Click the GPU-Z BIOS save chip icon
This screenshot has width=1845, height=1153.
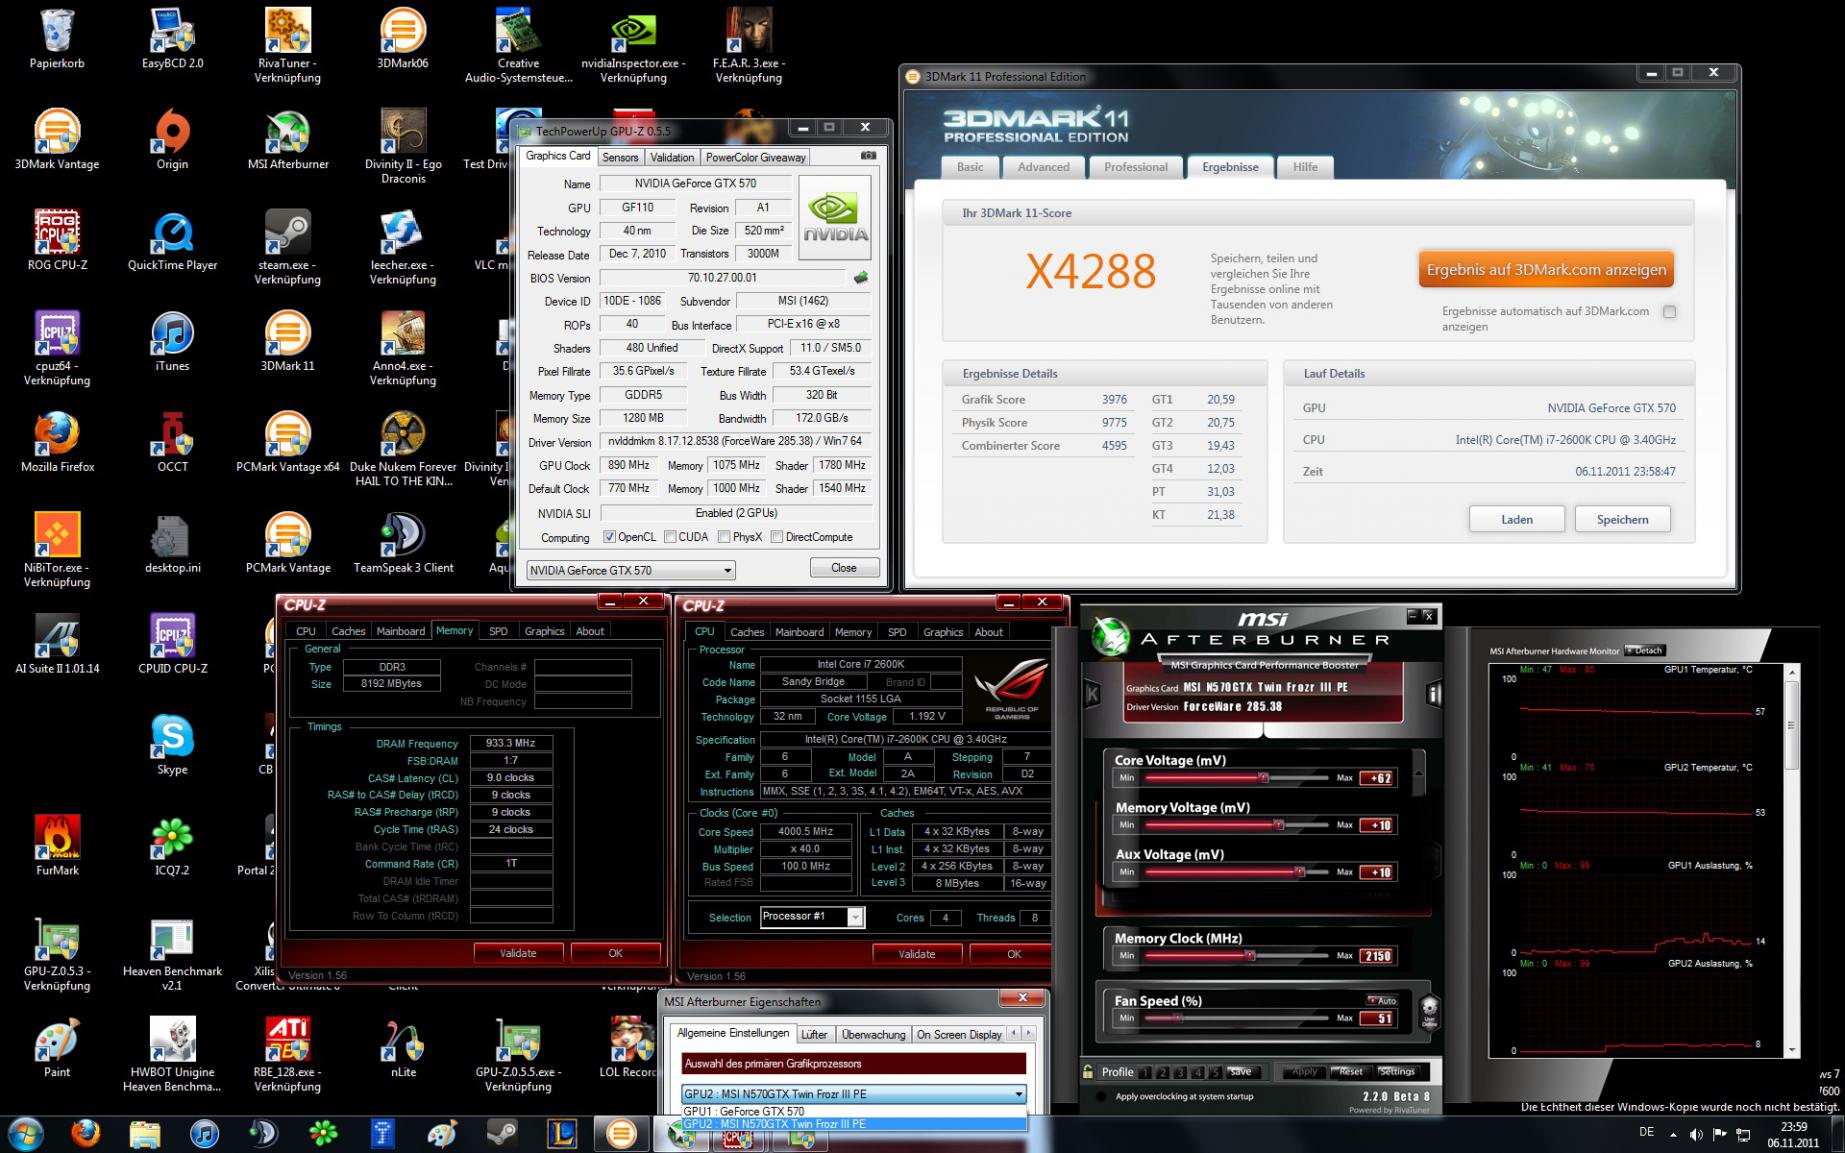tap(860, 278)
